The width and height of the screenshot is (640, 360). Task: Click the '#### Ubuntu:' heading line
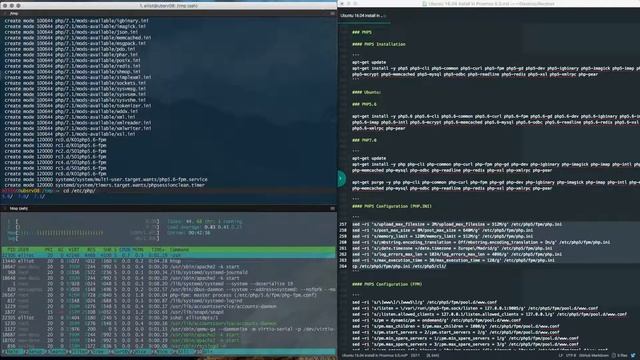pos(367,92)
